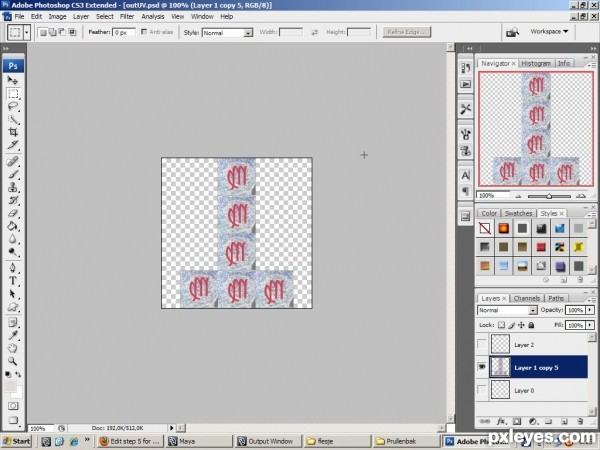Select the Slice tool
This screenshot has width=600, height=450.
pyautogui.click(x=13, y=145)
